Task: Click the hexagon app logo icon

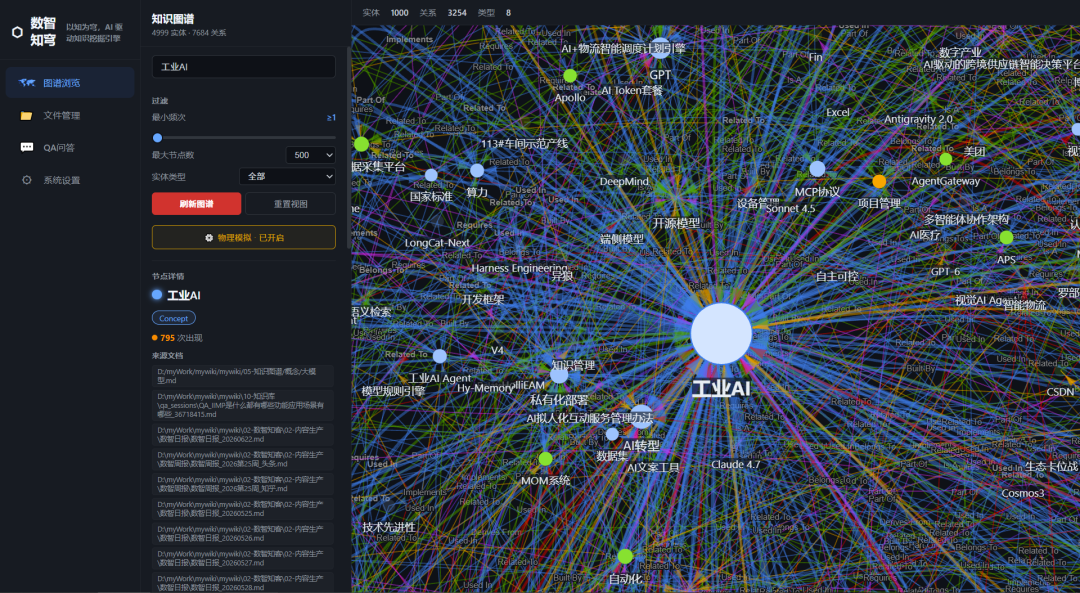Action: coord(17,32)
